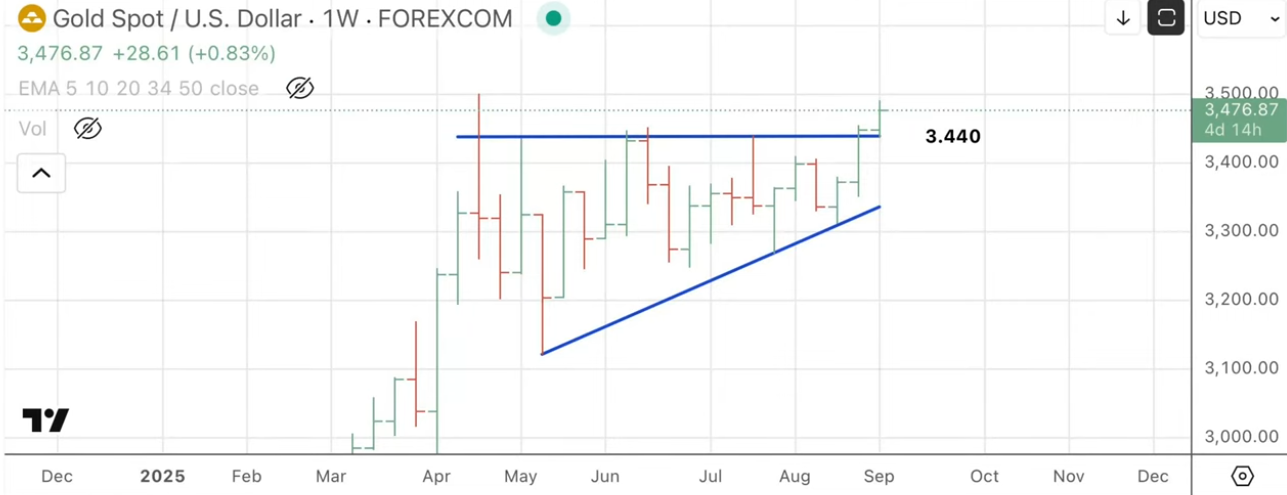
Task: Open chart settings hexagon icon
Action: pos(1242,476)
